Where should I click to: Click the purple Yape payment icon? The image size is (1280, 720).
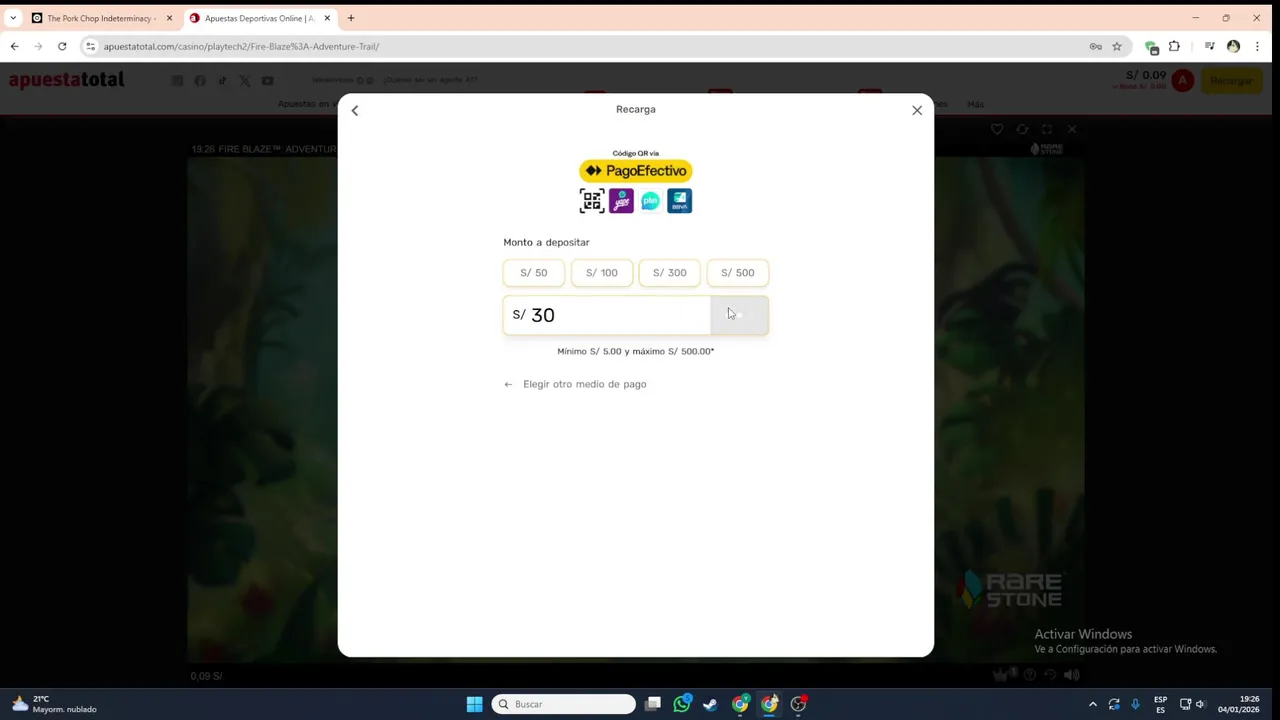[621, 201]
